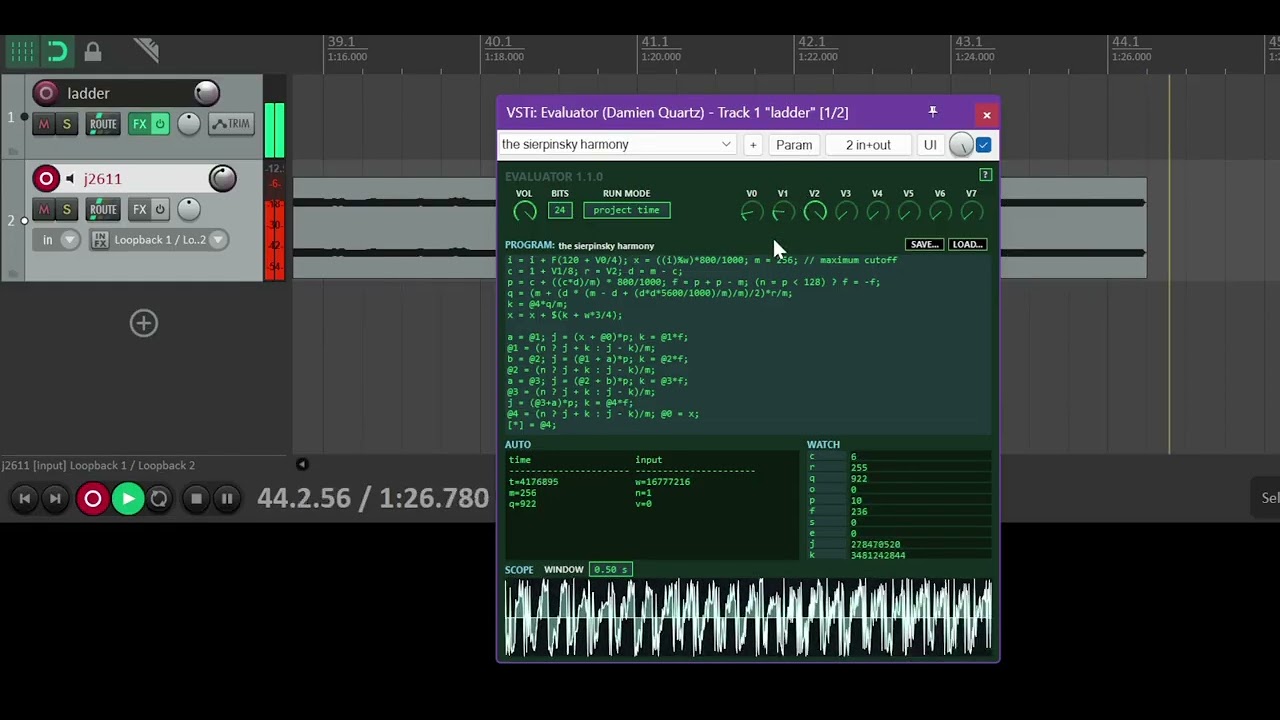The height and width of the screenshot is (720, 1280).
Task: Change RUN MODE 'project time' selector
Action: [627, 210]
